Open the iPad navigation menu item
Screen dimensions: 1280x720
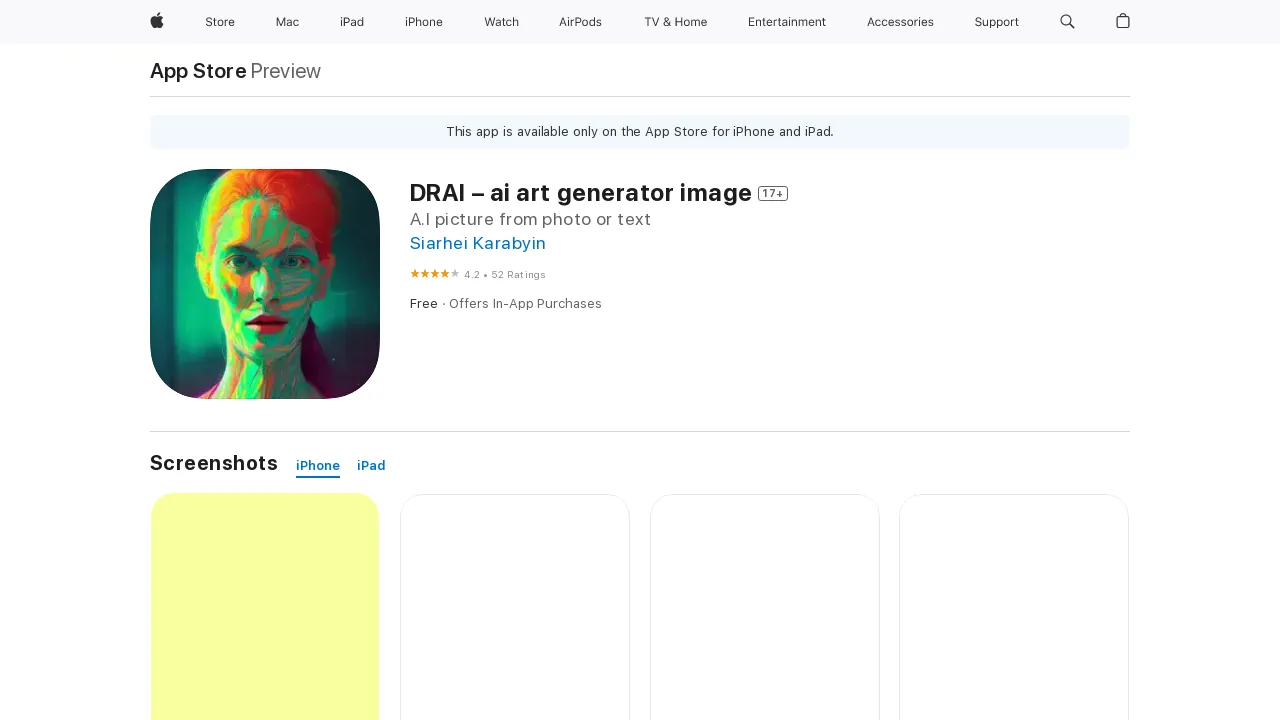pyautogui.click(x=352, y=22)
